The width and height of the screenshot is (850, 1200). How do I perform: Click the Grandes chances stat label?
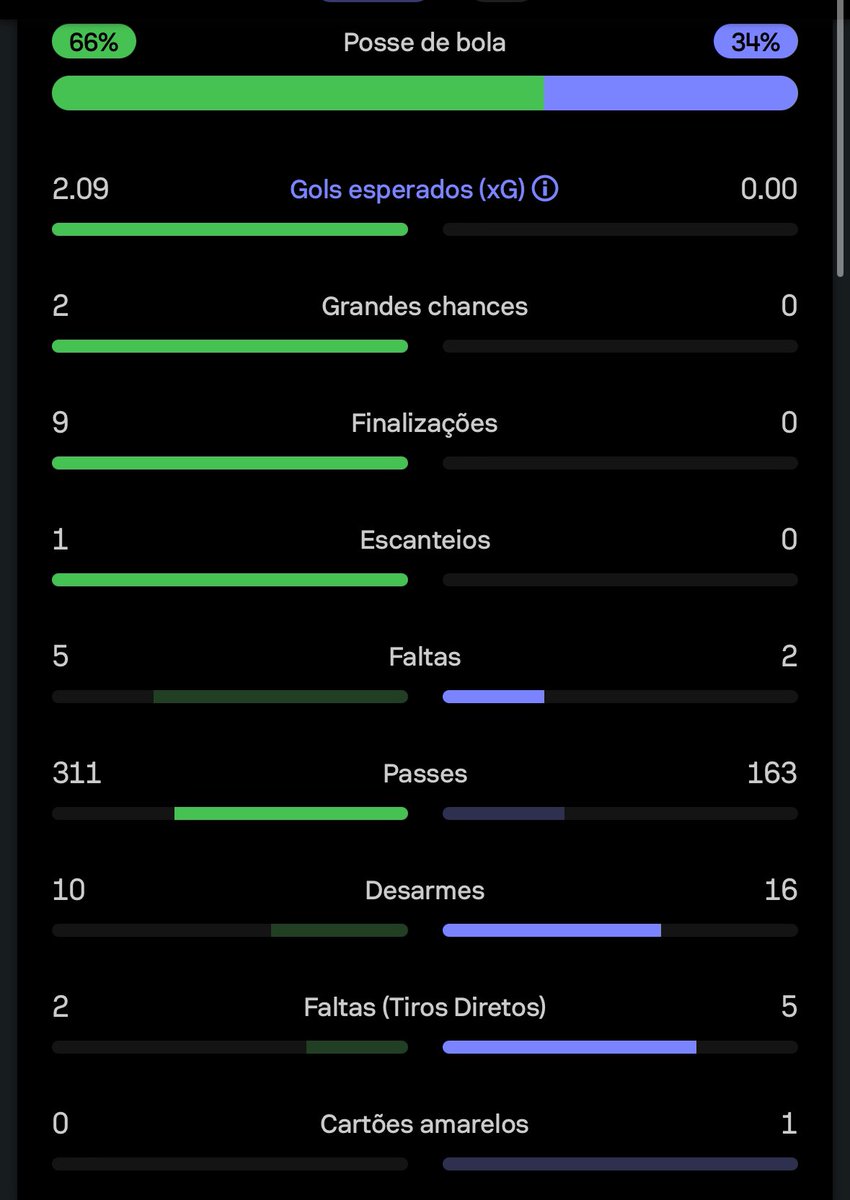[x=424, y=306]
